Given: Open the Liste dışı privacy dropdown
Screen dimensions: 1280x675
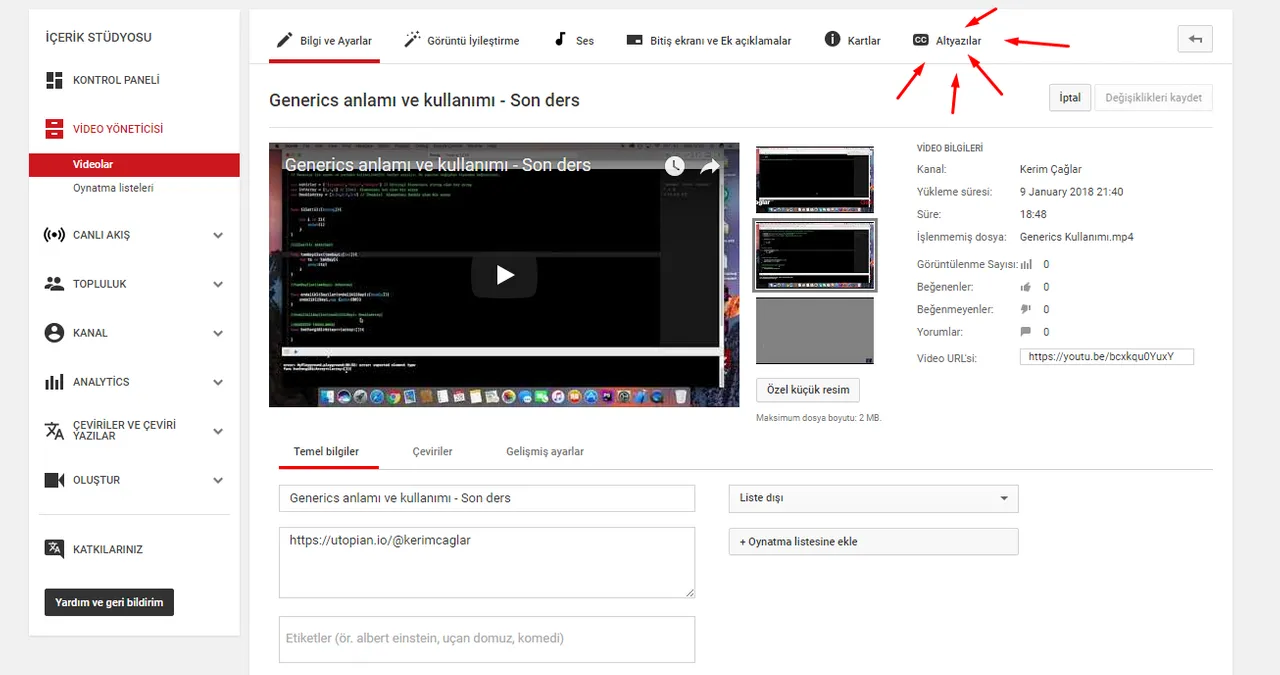Looking at the screenshot, I should click(x=873, y=498).
